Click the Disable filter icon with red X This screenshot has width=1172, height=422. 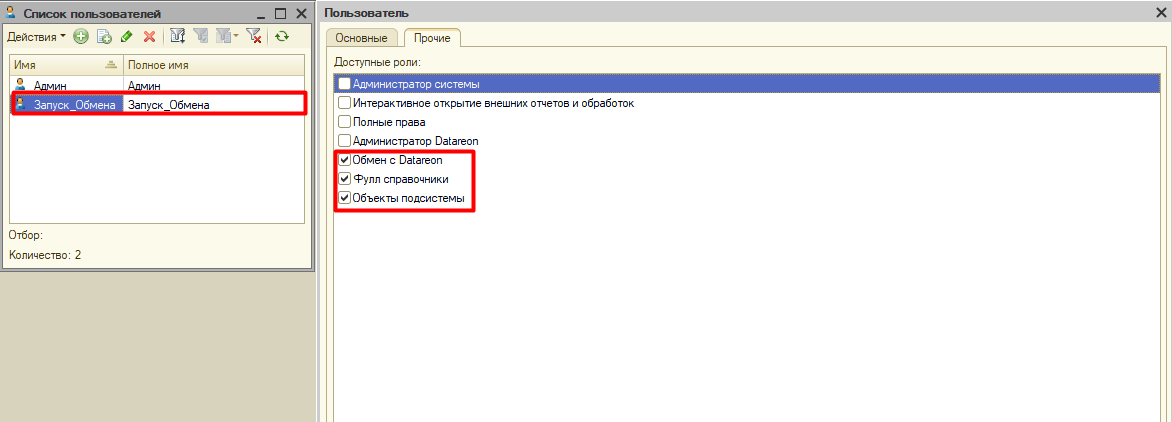[254, 37]
